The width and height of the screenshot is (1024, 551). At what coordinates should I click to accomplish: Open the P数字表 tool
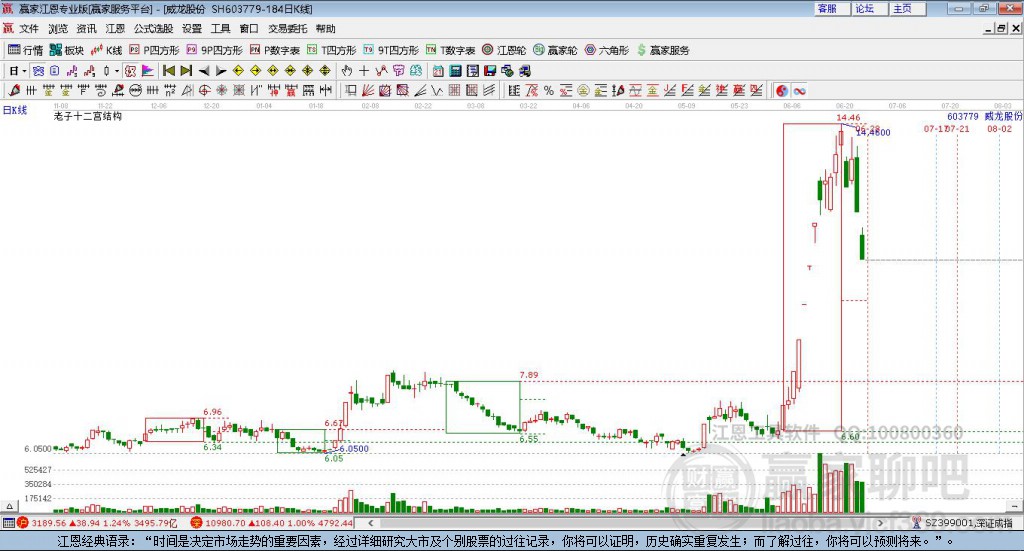(274, 50)
